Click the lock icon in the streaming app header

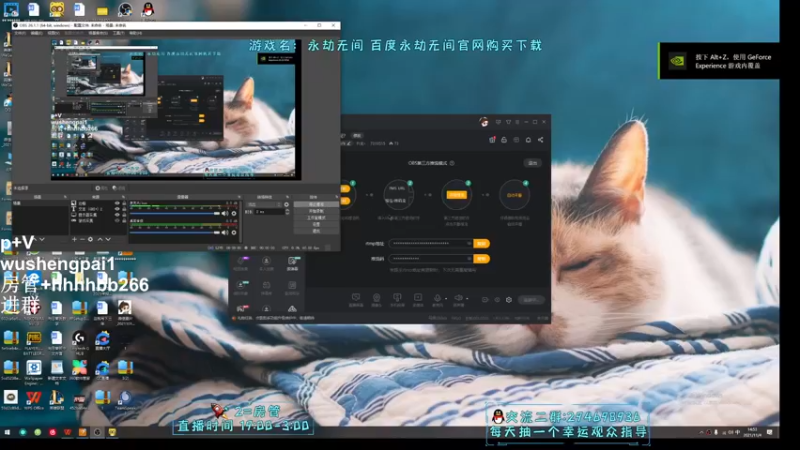[504, 140]
